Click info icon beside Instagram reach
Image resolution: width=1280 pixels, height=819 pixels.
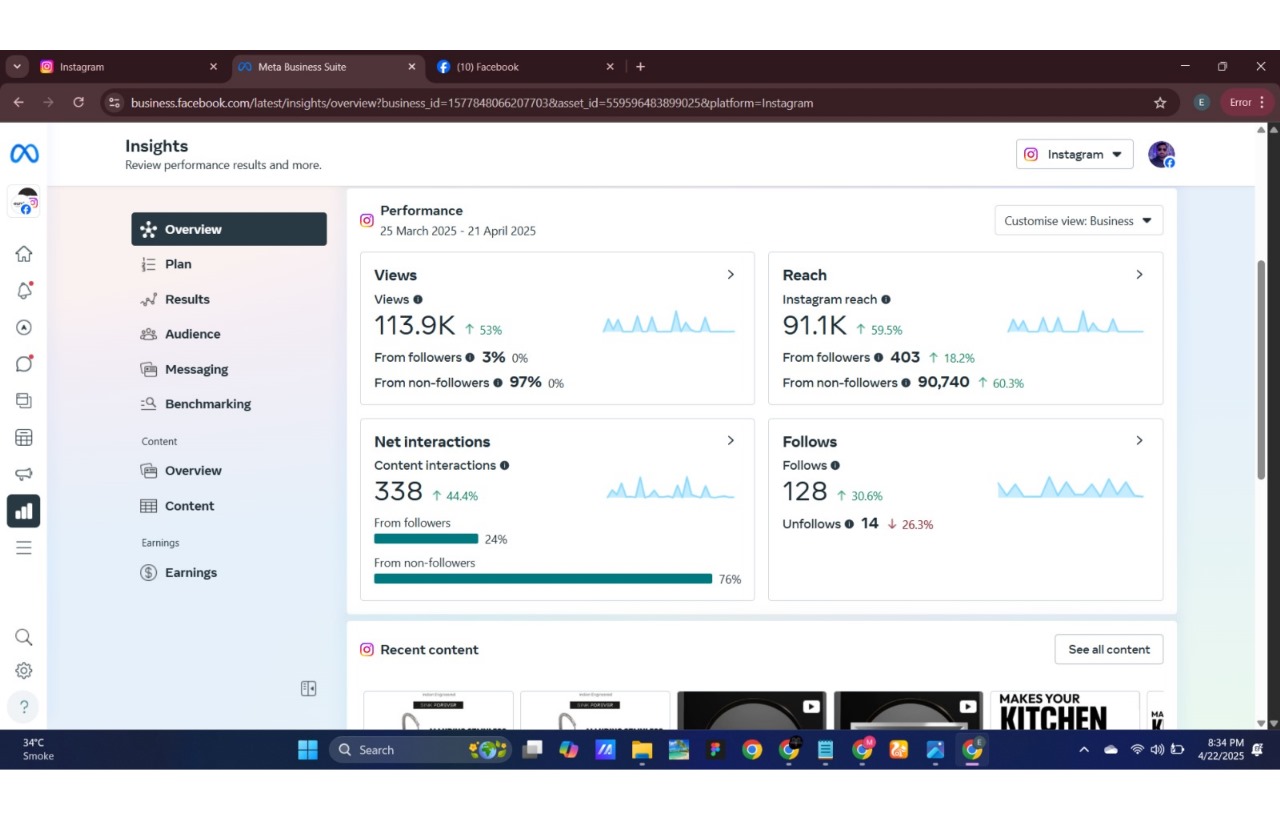pos(886,300)
